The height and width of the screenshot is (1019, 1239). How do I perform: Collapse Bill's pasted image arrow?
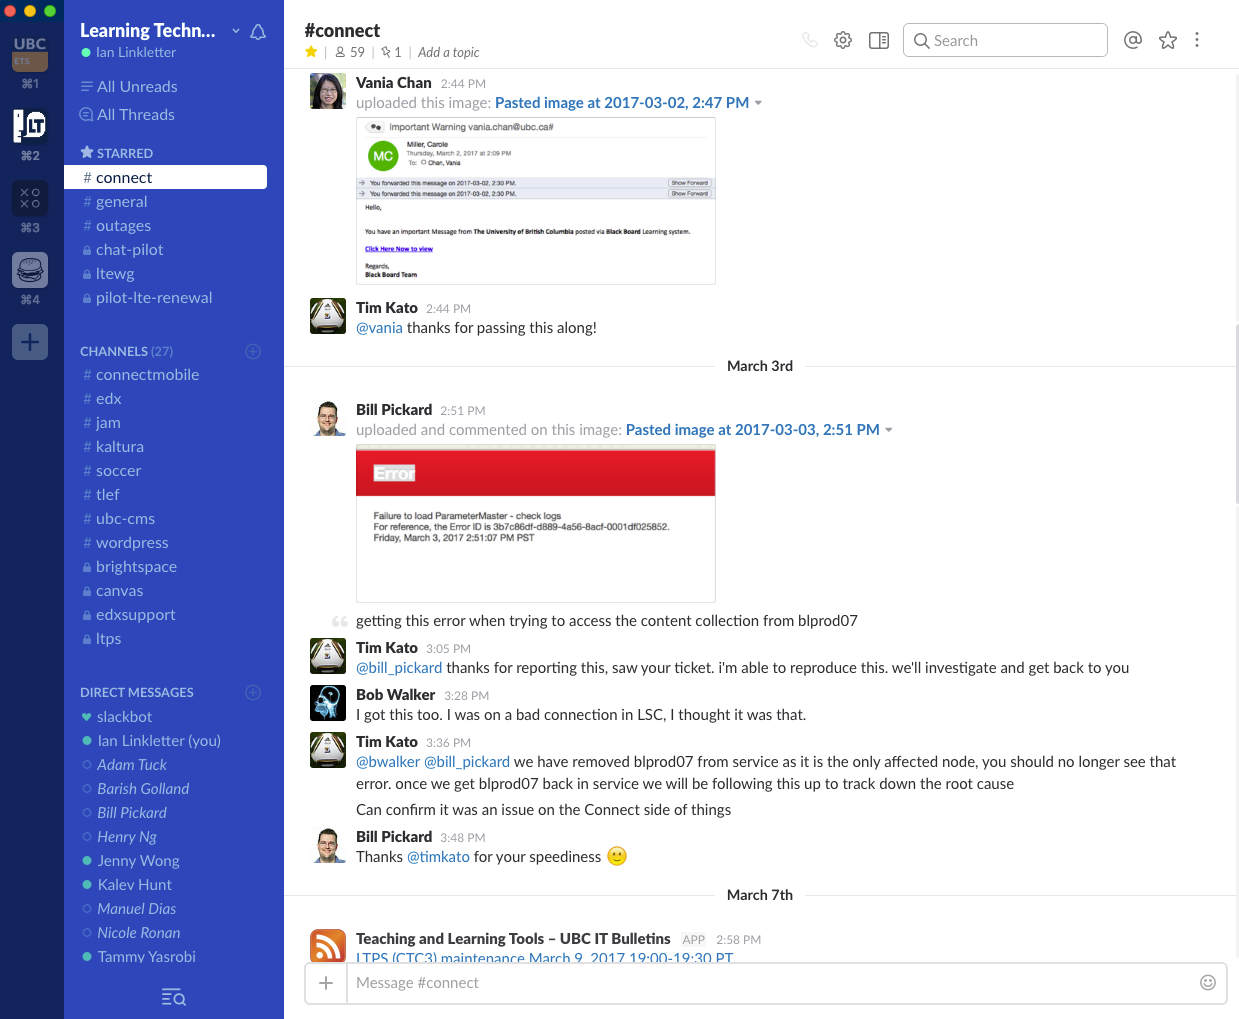[x=889, y=430]
